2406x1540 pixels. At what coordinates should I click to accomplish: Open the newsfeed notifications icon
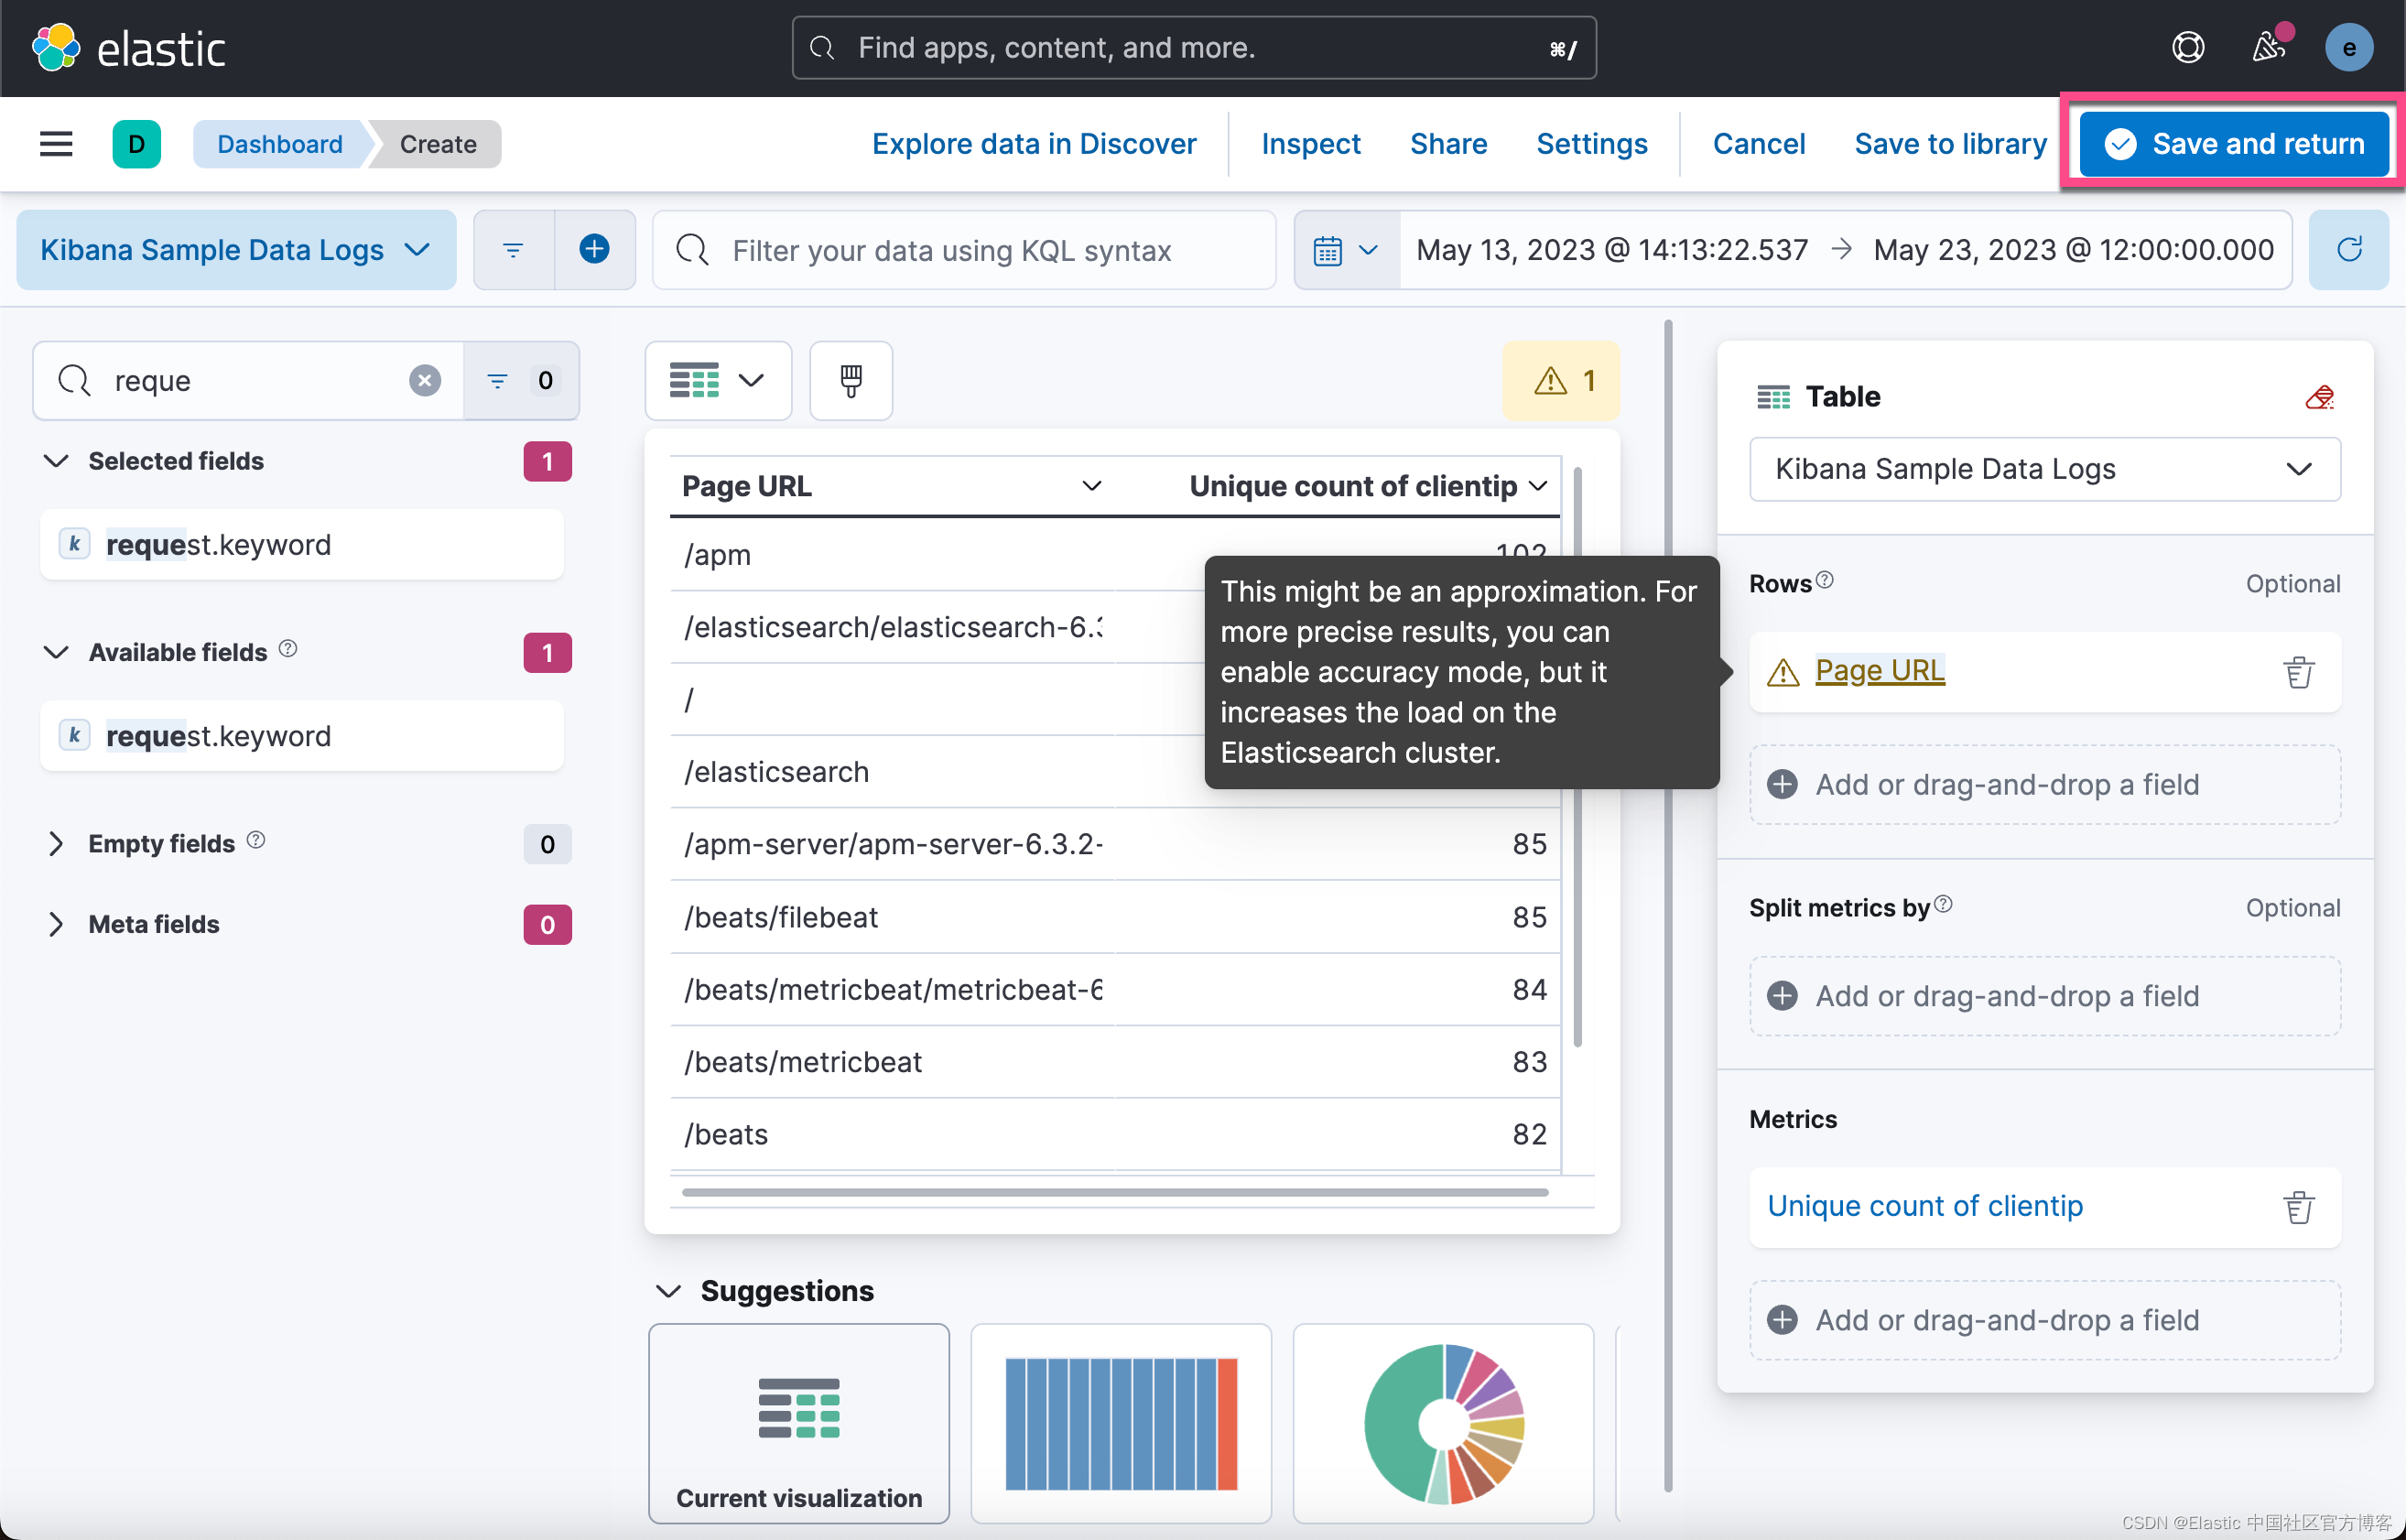click(2268, 47)
